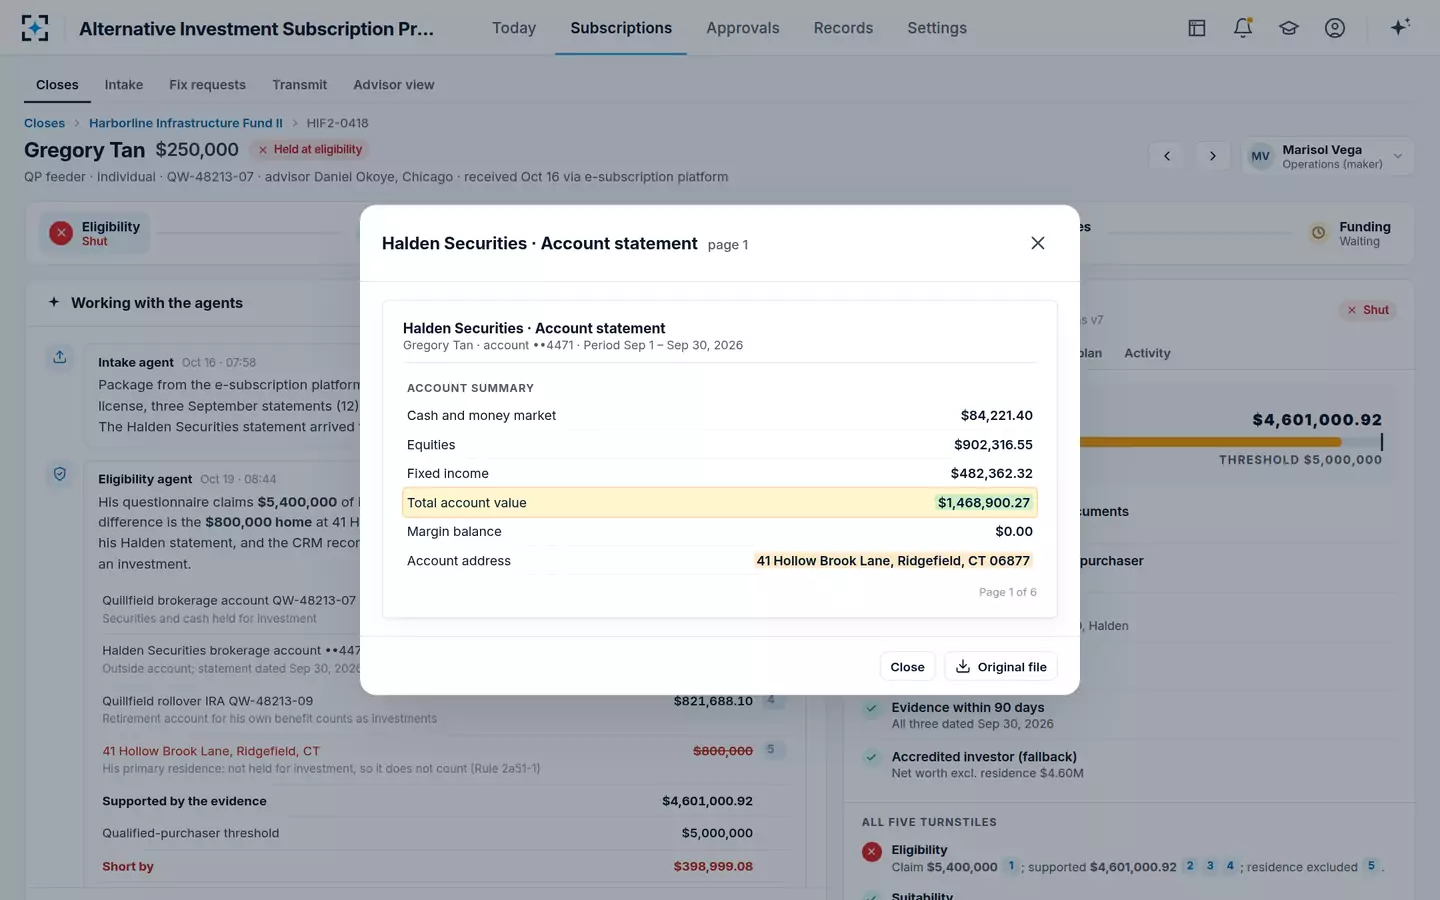The width and height of the screenshot is (1440, 900).
Task: Open Harborline Infrastructure Fund II breadcrumb
Action: [x=186, y=123]
